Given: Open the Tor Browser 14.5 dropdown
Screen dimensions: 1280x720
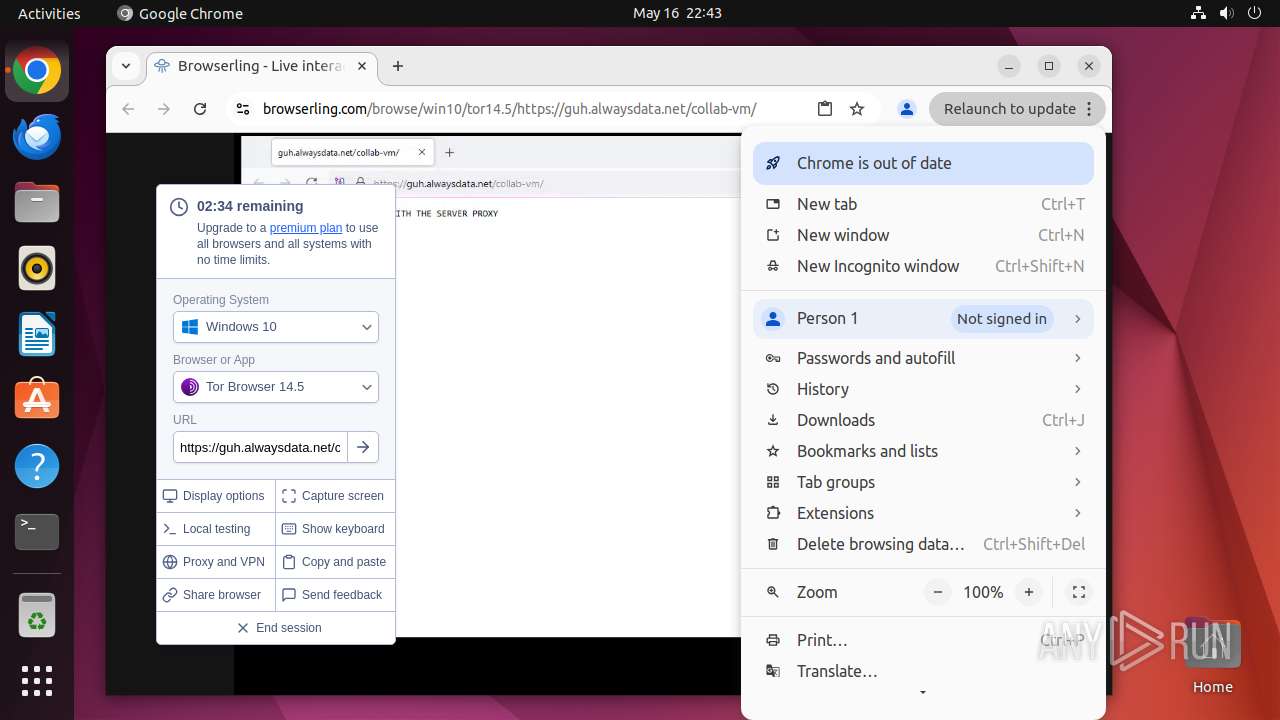Looking at the screenshot, I should tap(276, 387).
